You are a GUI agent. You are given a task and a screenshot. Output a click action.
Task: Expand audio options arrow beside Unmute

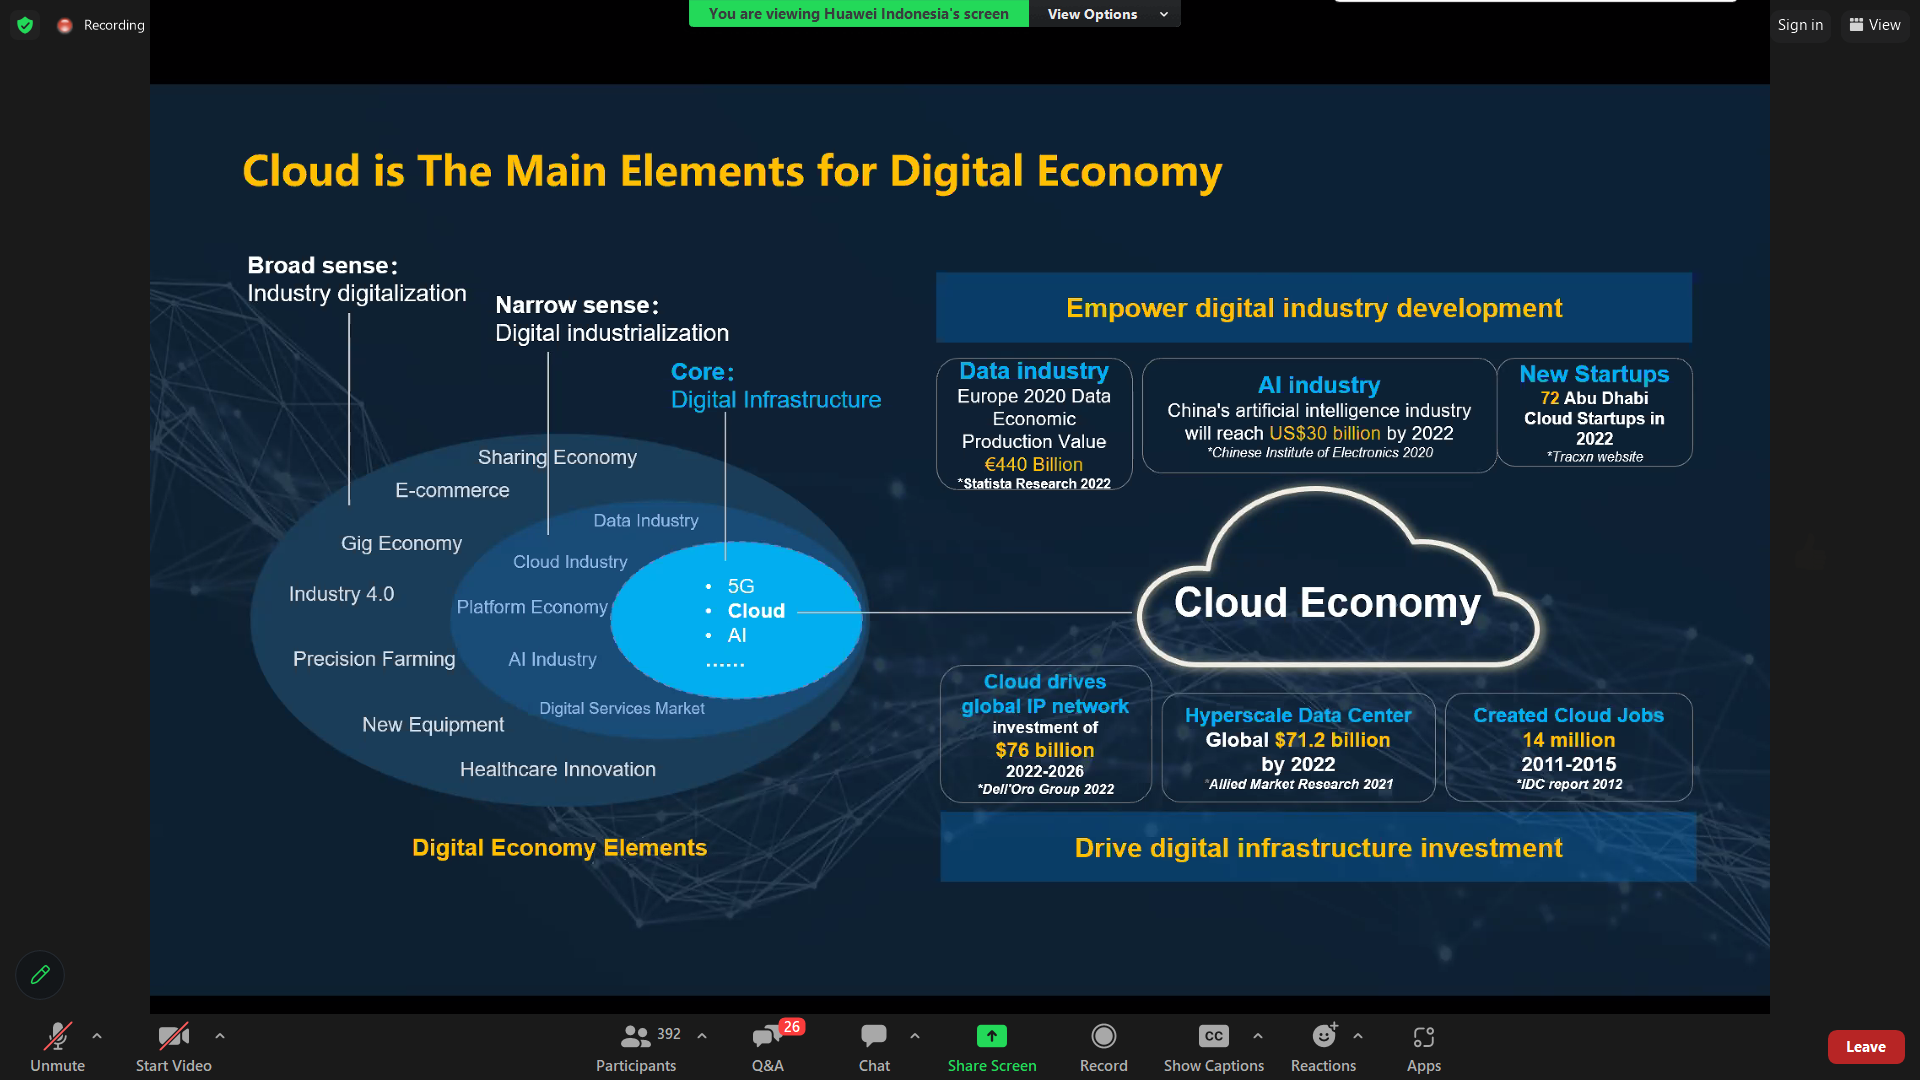click(97, 1036)
